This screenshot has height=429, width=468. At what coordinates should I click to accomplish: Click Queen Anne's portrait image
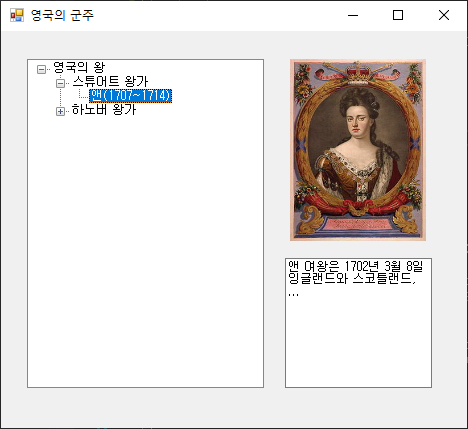tap(358, 150)
